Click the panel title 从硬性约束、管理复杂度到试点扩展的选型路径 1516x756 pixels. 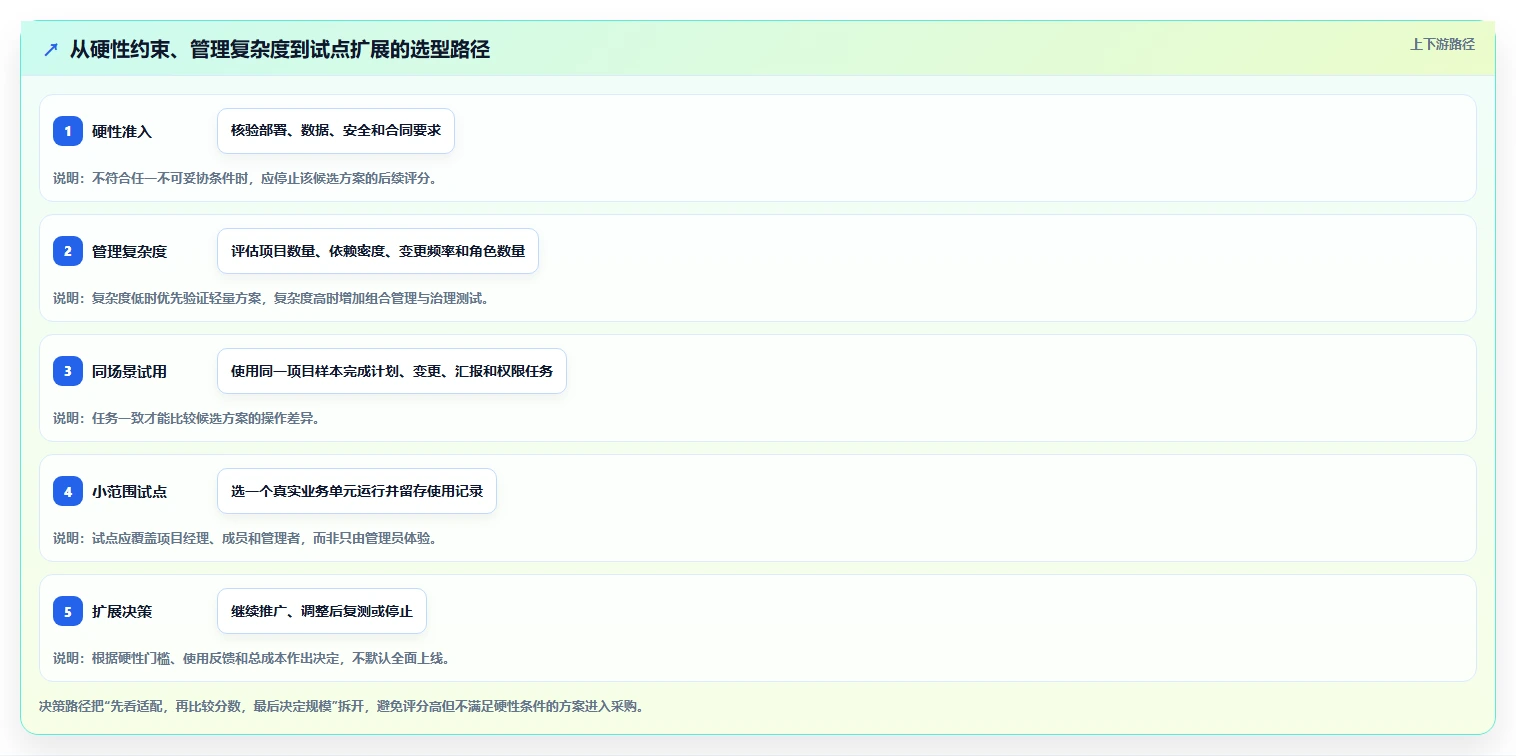point(280,50)
